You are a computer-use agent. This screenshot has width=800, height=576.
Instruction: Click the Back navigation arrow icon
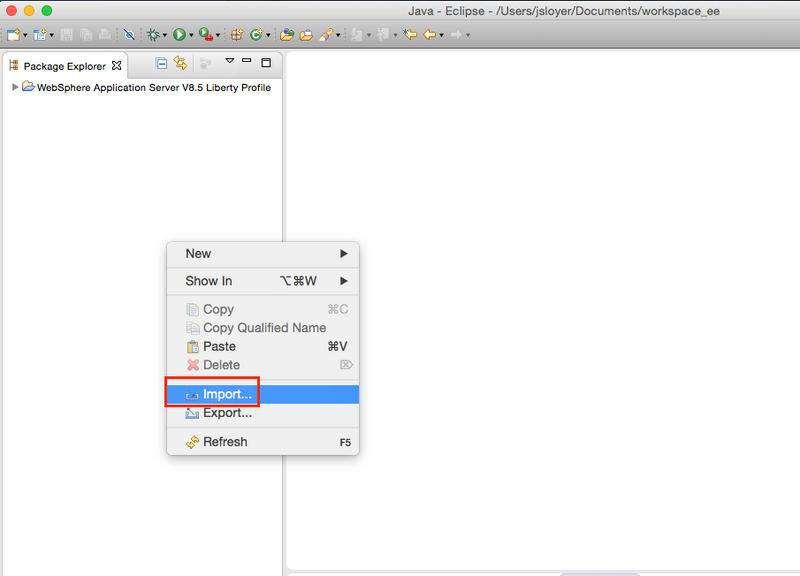pyautogui.click(x=430, y=35)
